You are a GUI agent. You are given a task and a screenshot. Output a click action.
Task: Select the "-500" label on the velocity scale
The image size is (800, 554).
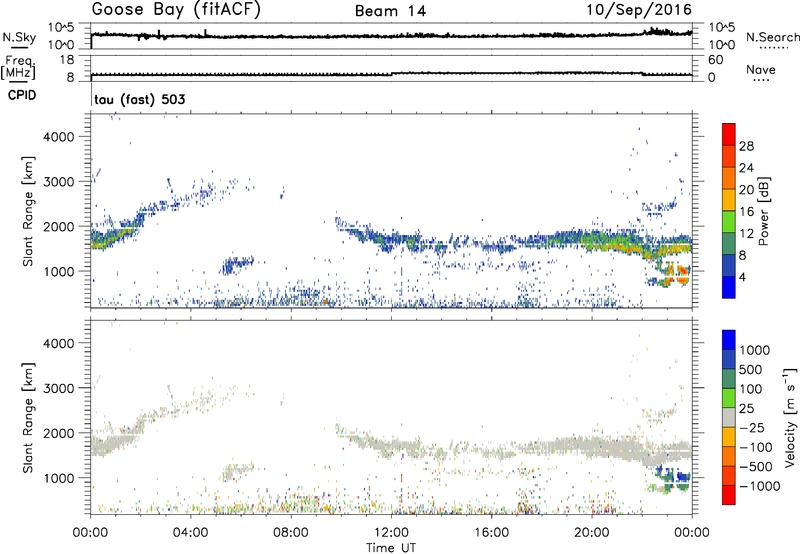click(756, 466)
